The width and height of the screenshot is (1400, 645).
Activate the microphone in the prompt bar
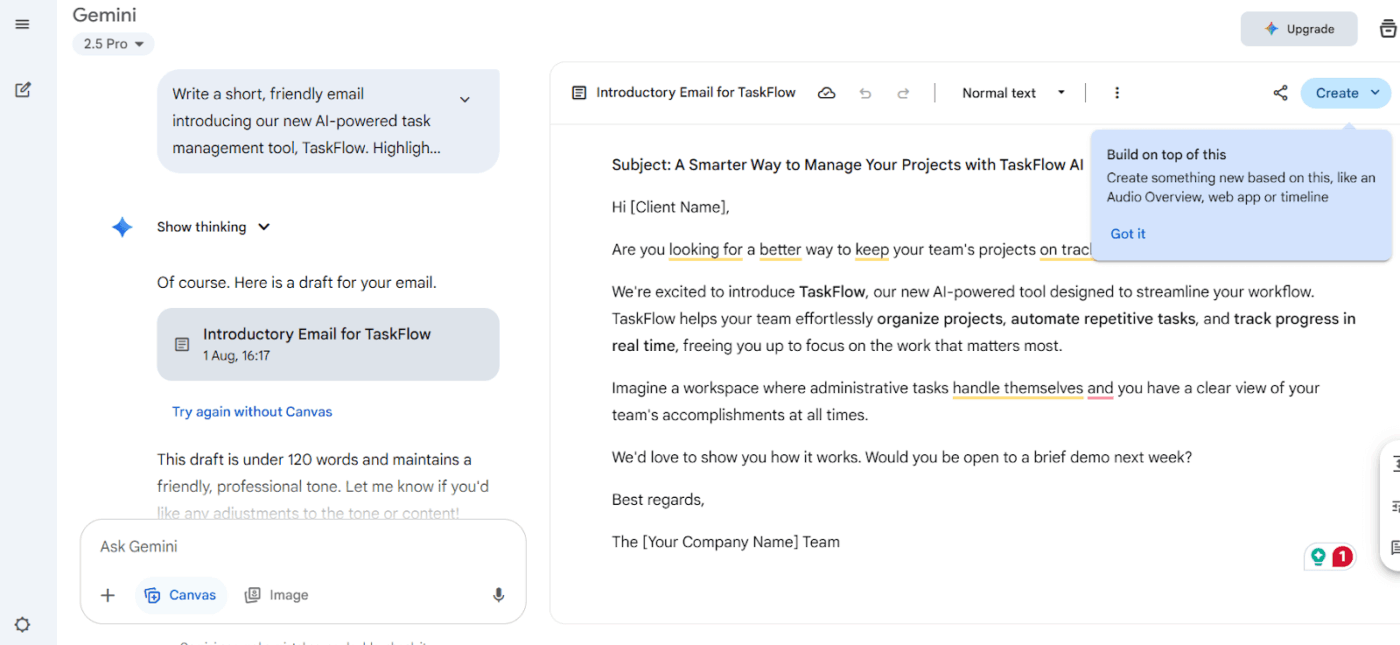pos(498,594)
